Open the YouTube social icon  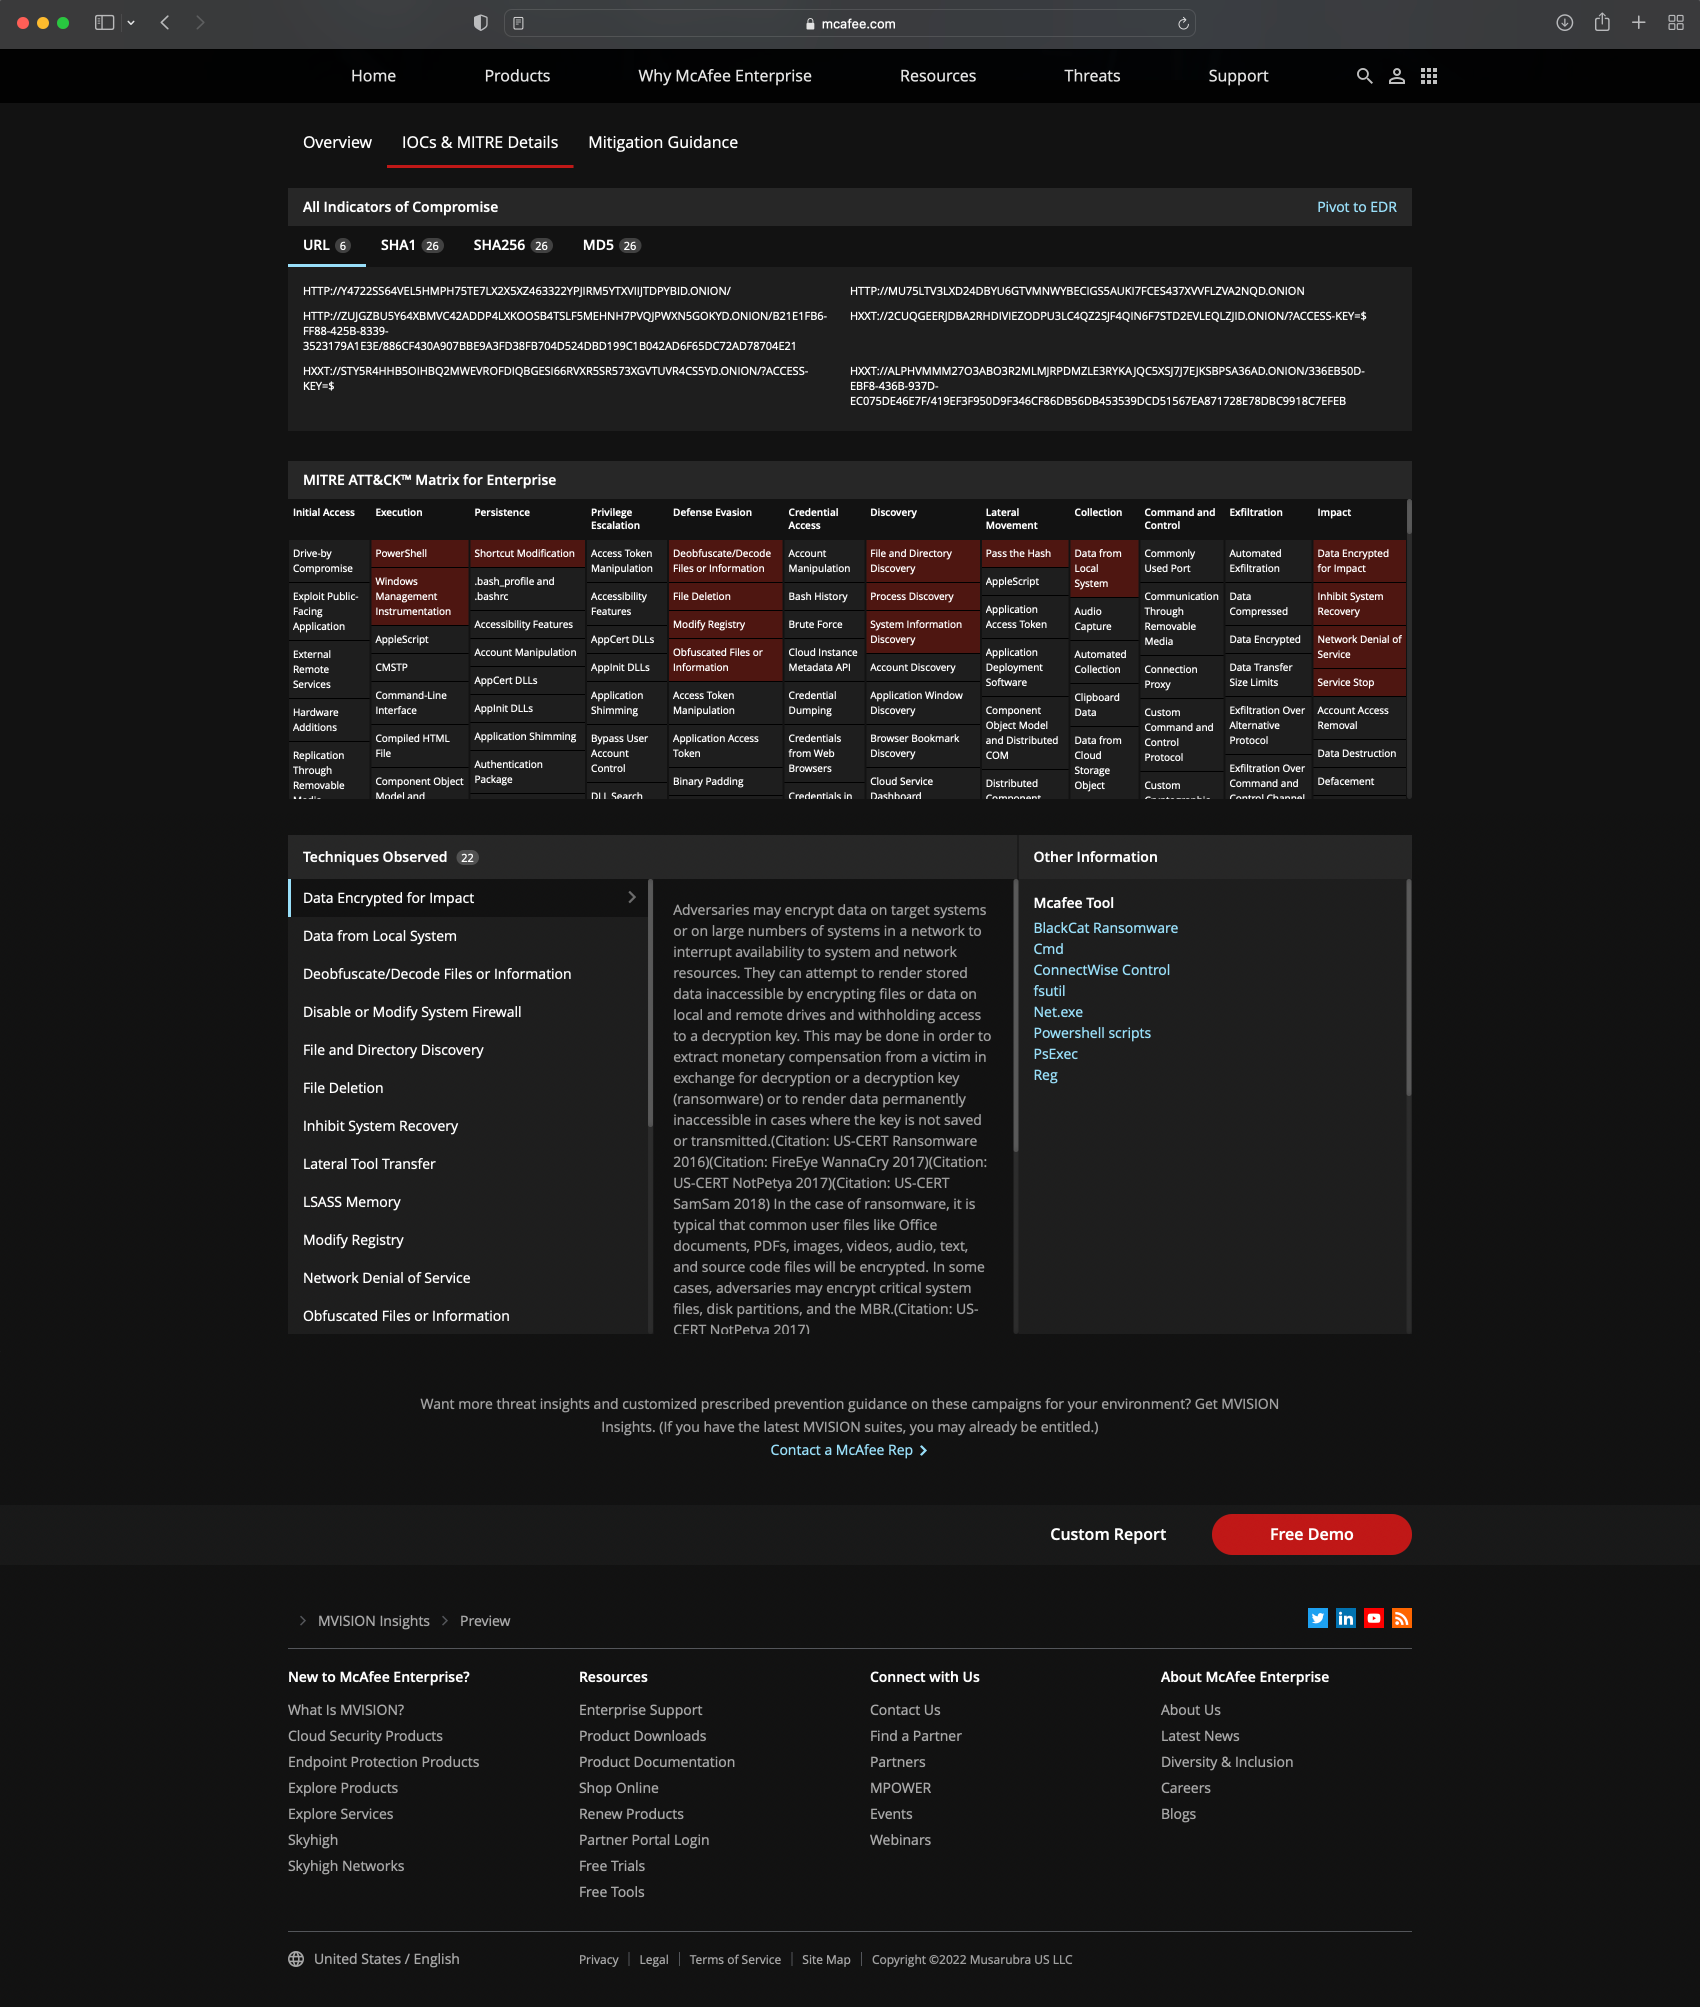point(1374,1618)
